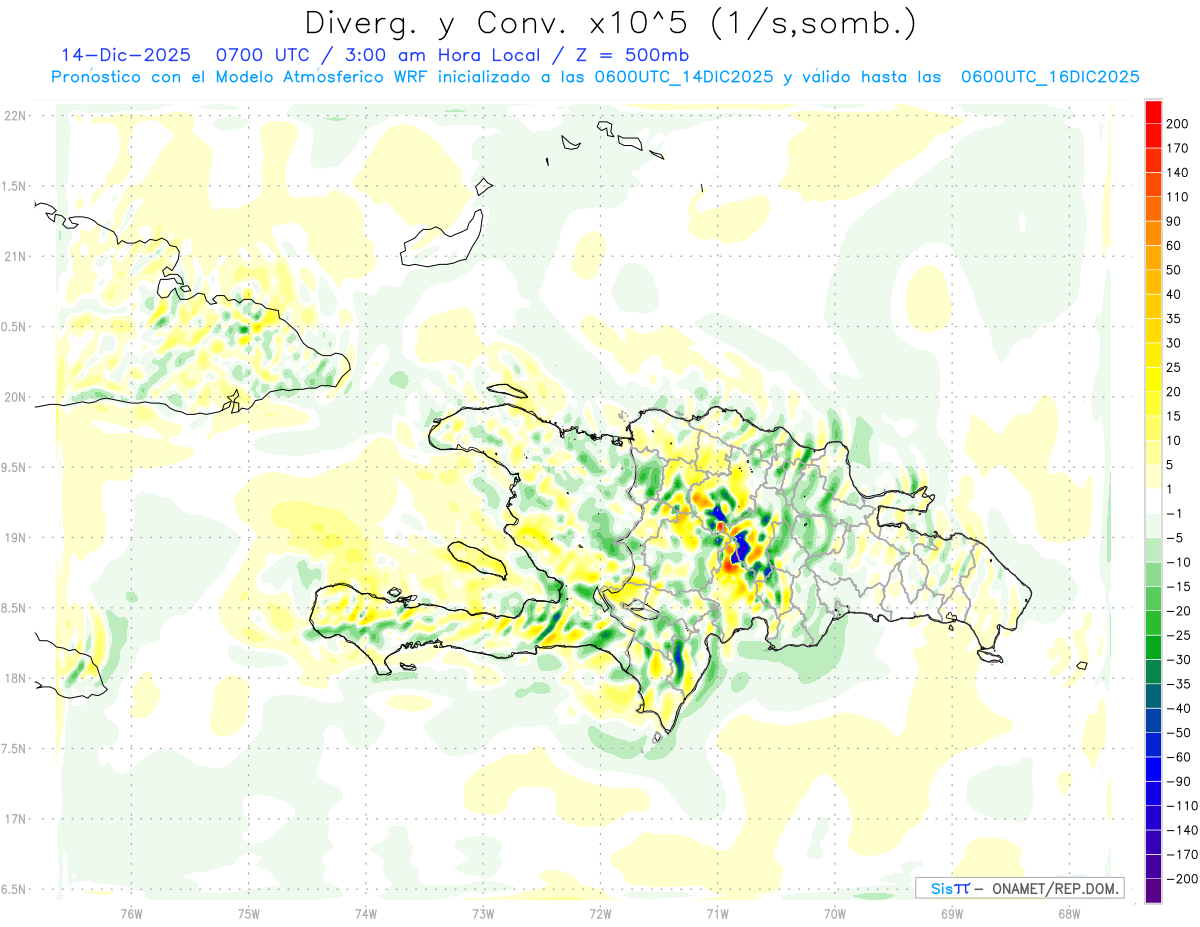Click the '110' value on the color scale
This screenshot has height=927, width=1200.
1178,197
